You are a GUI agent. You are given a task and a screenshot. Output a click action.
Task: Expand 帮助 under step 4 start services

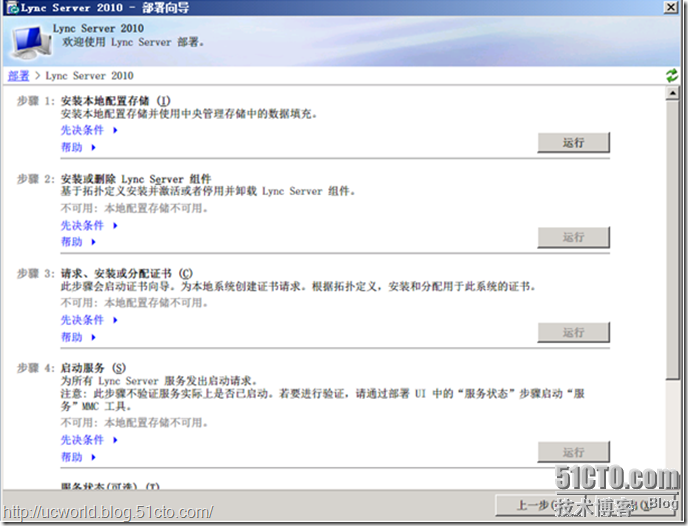[78, 457]
